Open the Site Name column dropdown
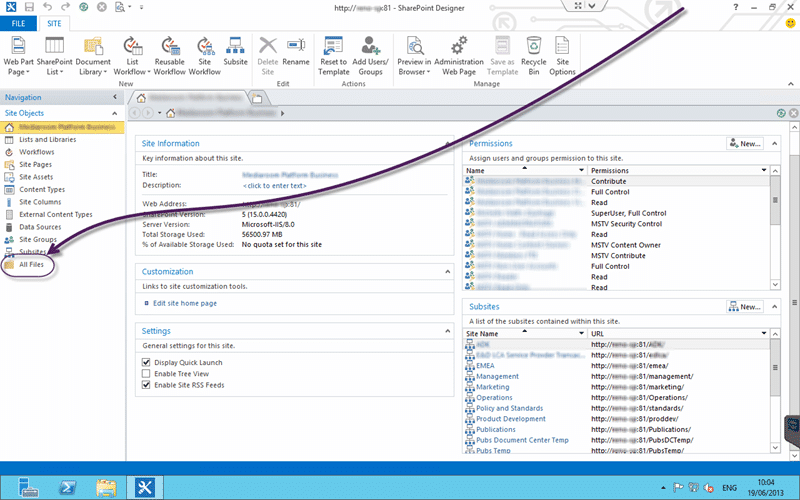Image resolution: width=800 pixels, height=500 pixels. (x=581, y=334)
